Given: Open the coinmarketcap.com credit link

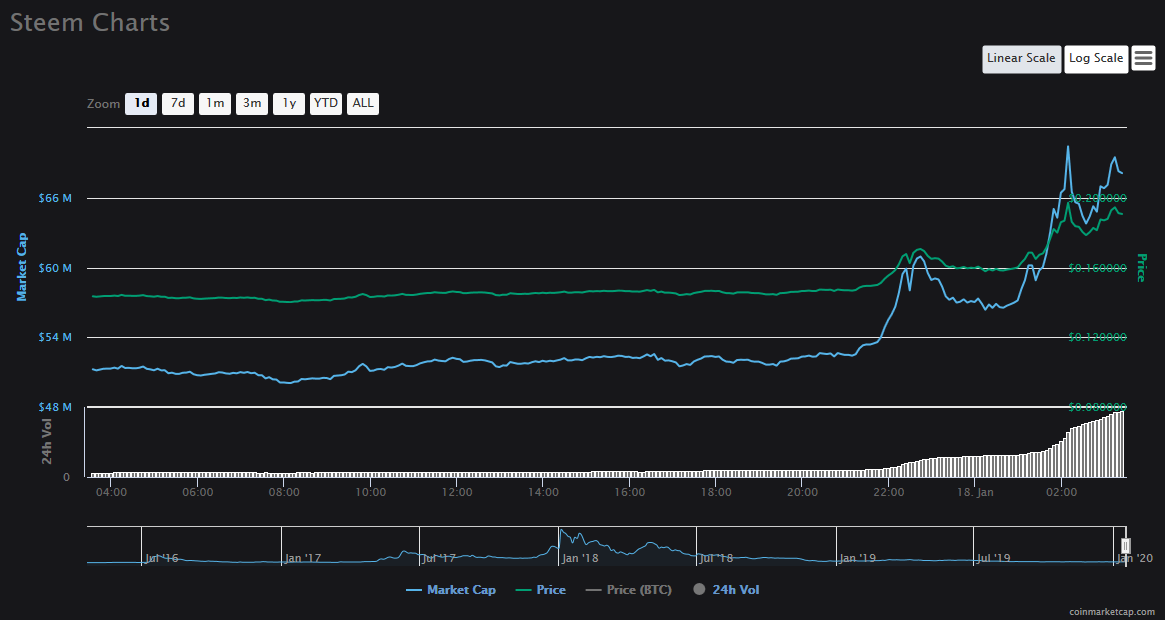Looking at the screenshot, I should pos(1112,611).
